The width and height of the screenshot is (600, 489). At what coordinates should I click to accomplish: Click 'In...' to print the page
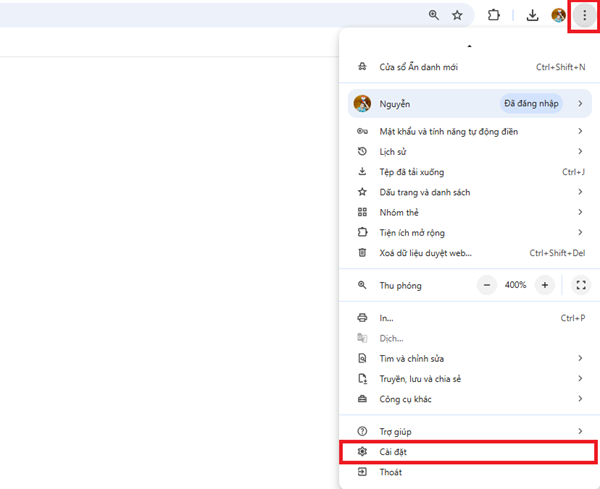pyautogui.click(x=386, y=318)
